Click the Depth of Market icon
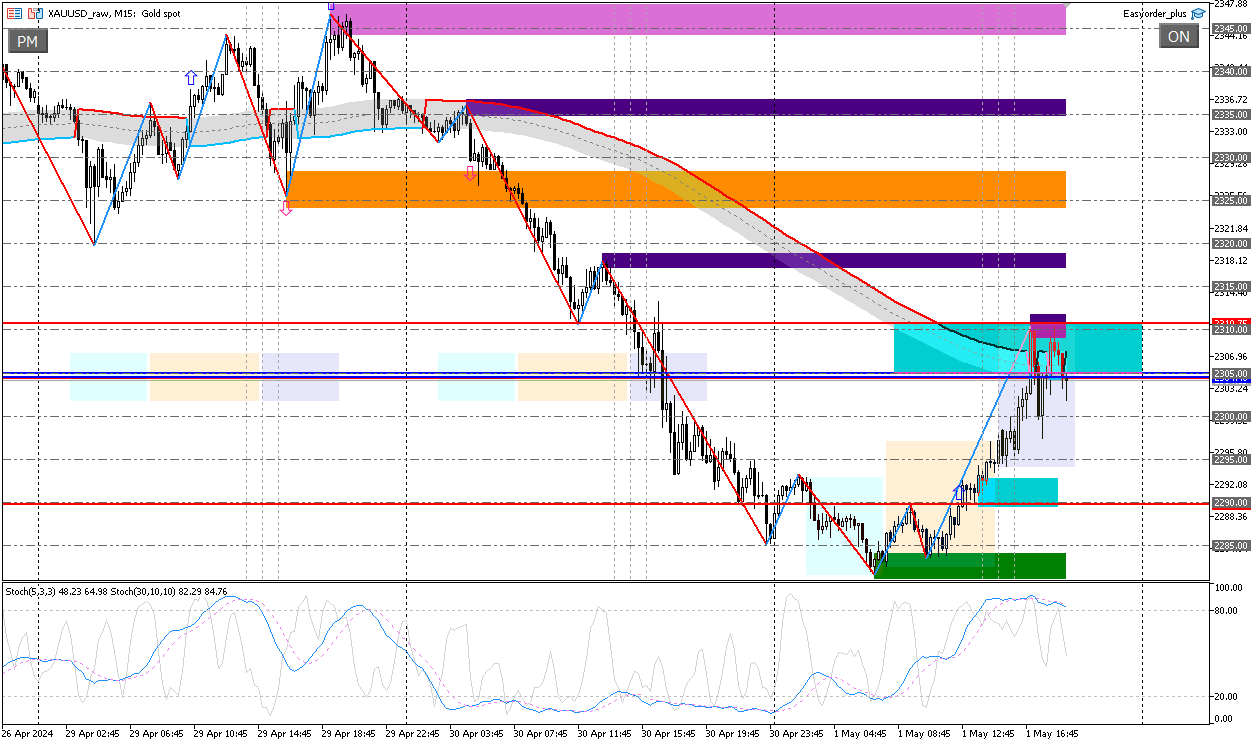 [14, 14]
